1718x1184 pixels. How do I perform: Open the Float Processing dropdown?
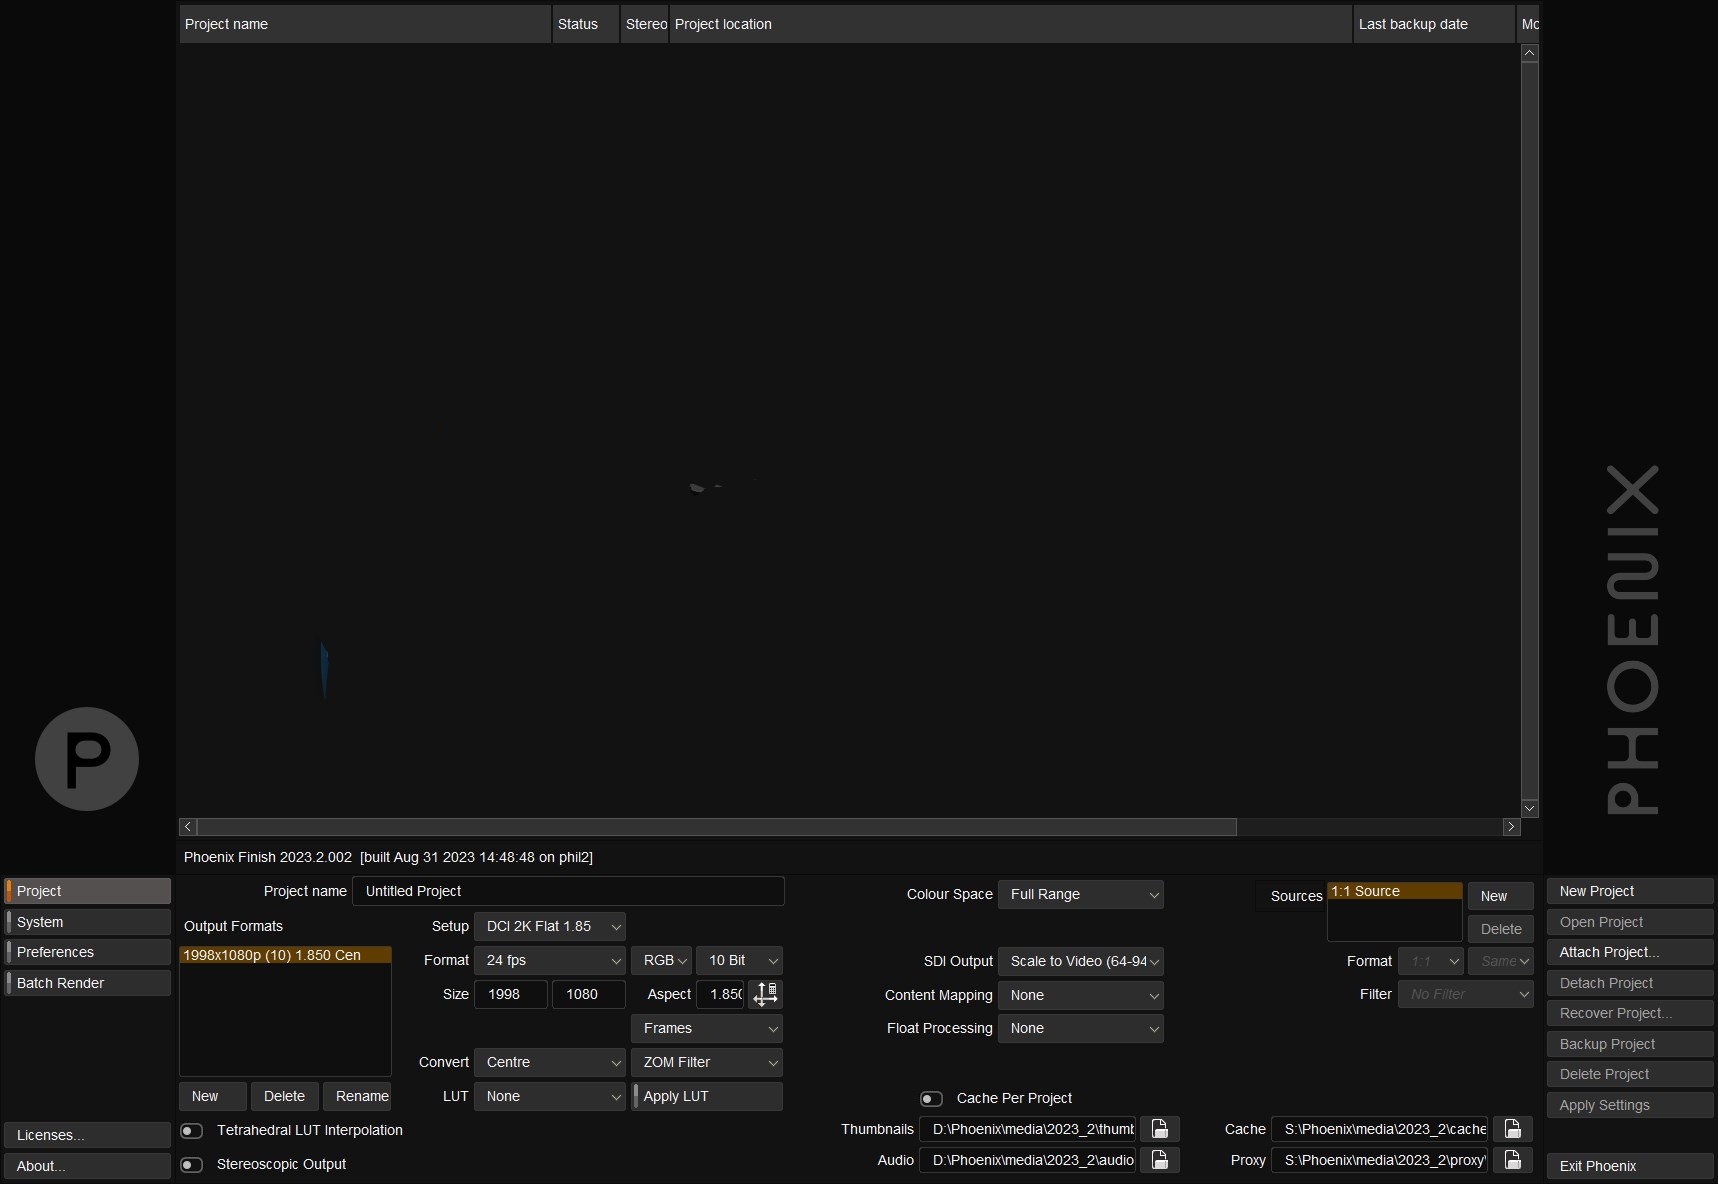tap(1081, 1028)
